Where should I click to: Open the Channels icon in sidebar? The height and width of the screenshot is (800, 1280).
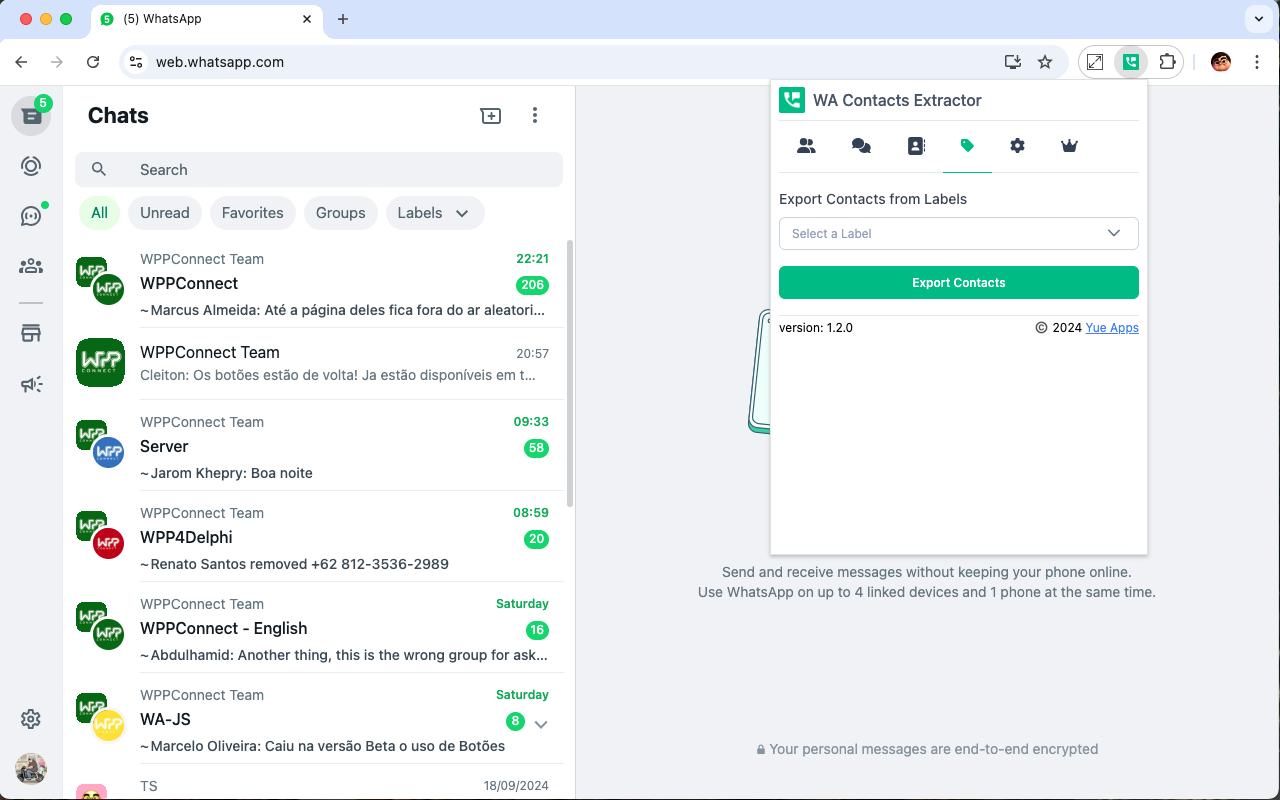pyautogui.click(x=31, y=216)
